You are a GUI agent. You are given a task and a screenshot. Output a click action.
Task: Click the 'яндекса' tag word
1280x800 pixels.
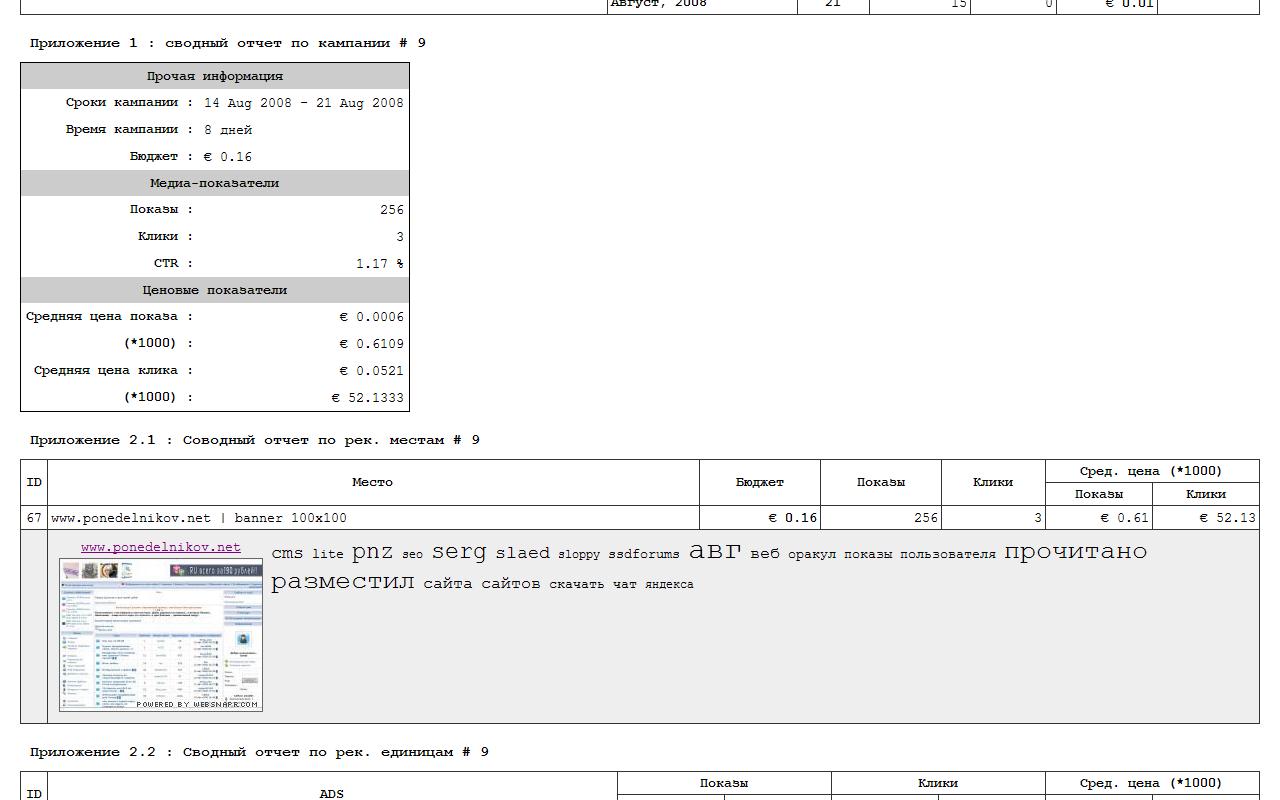click(x=668, y=584)
